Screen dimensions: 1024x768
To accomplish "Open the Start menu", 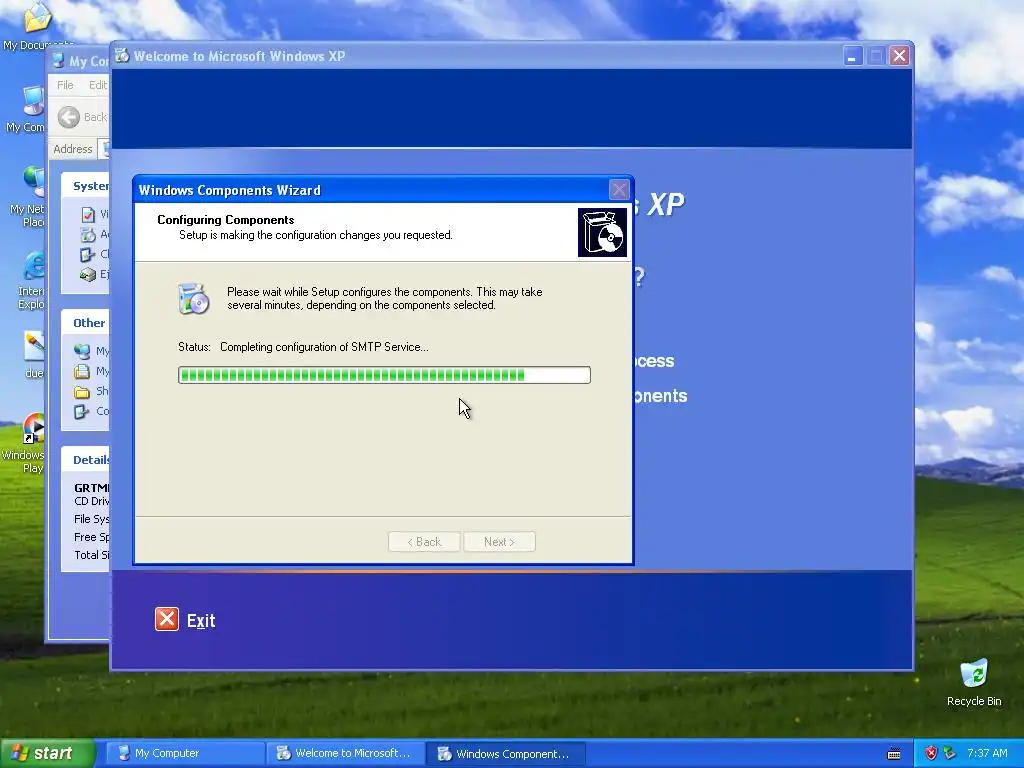I will click(47, 753).
